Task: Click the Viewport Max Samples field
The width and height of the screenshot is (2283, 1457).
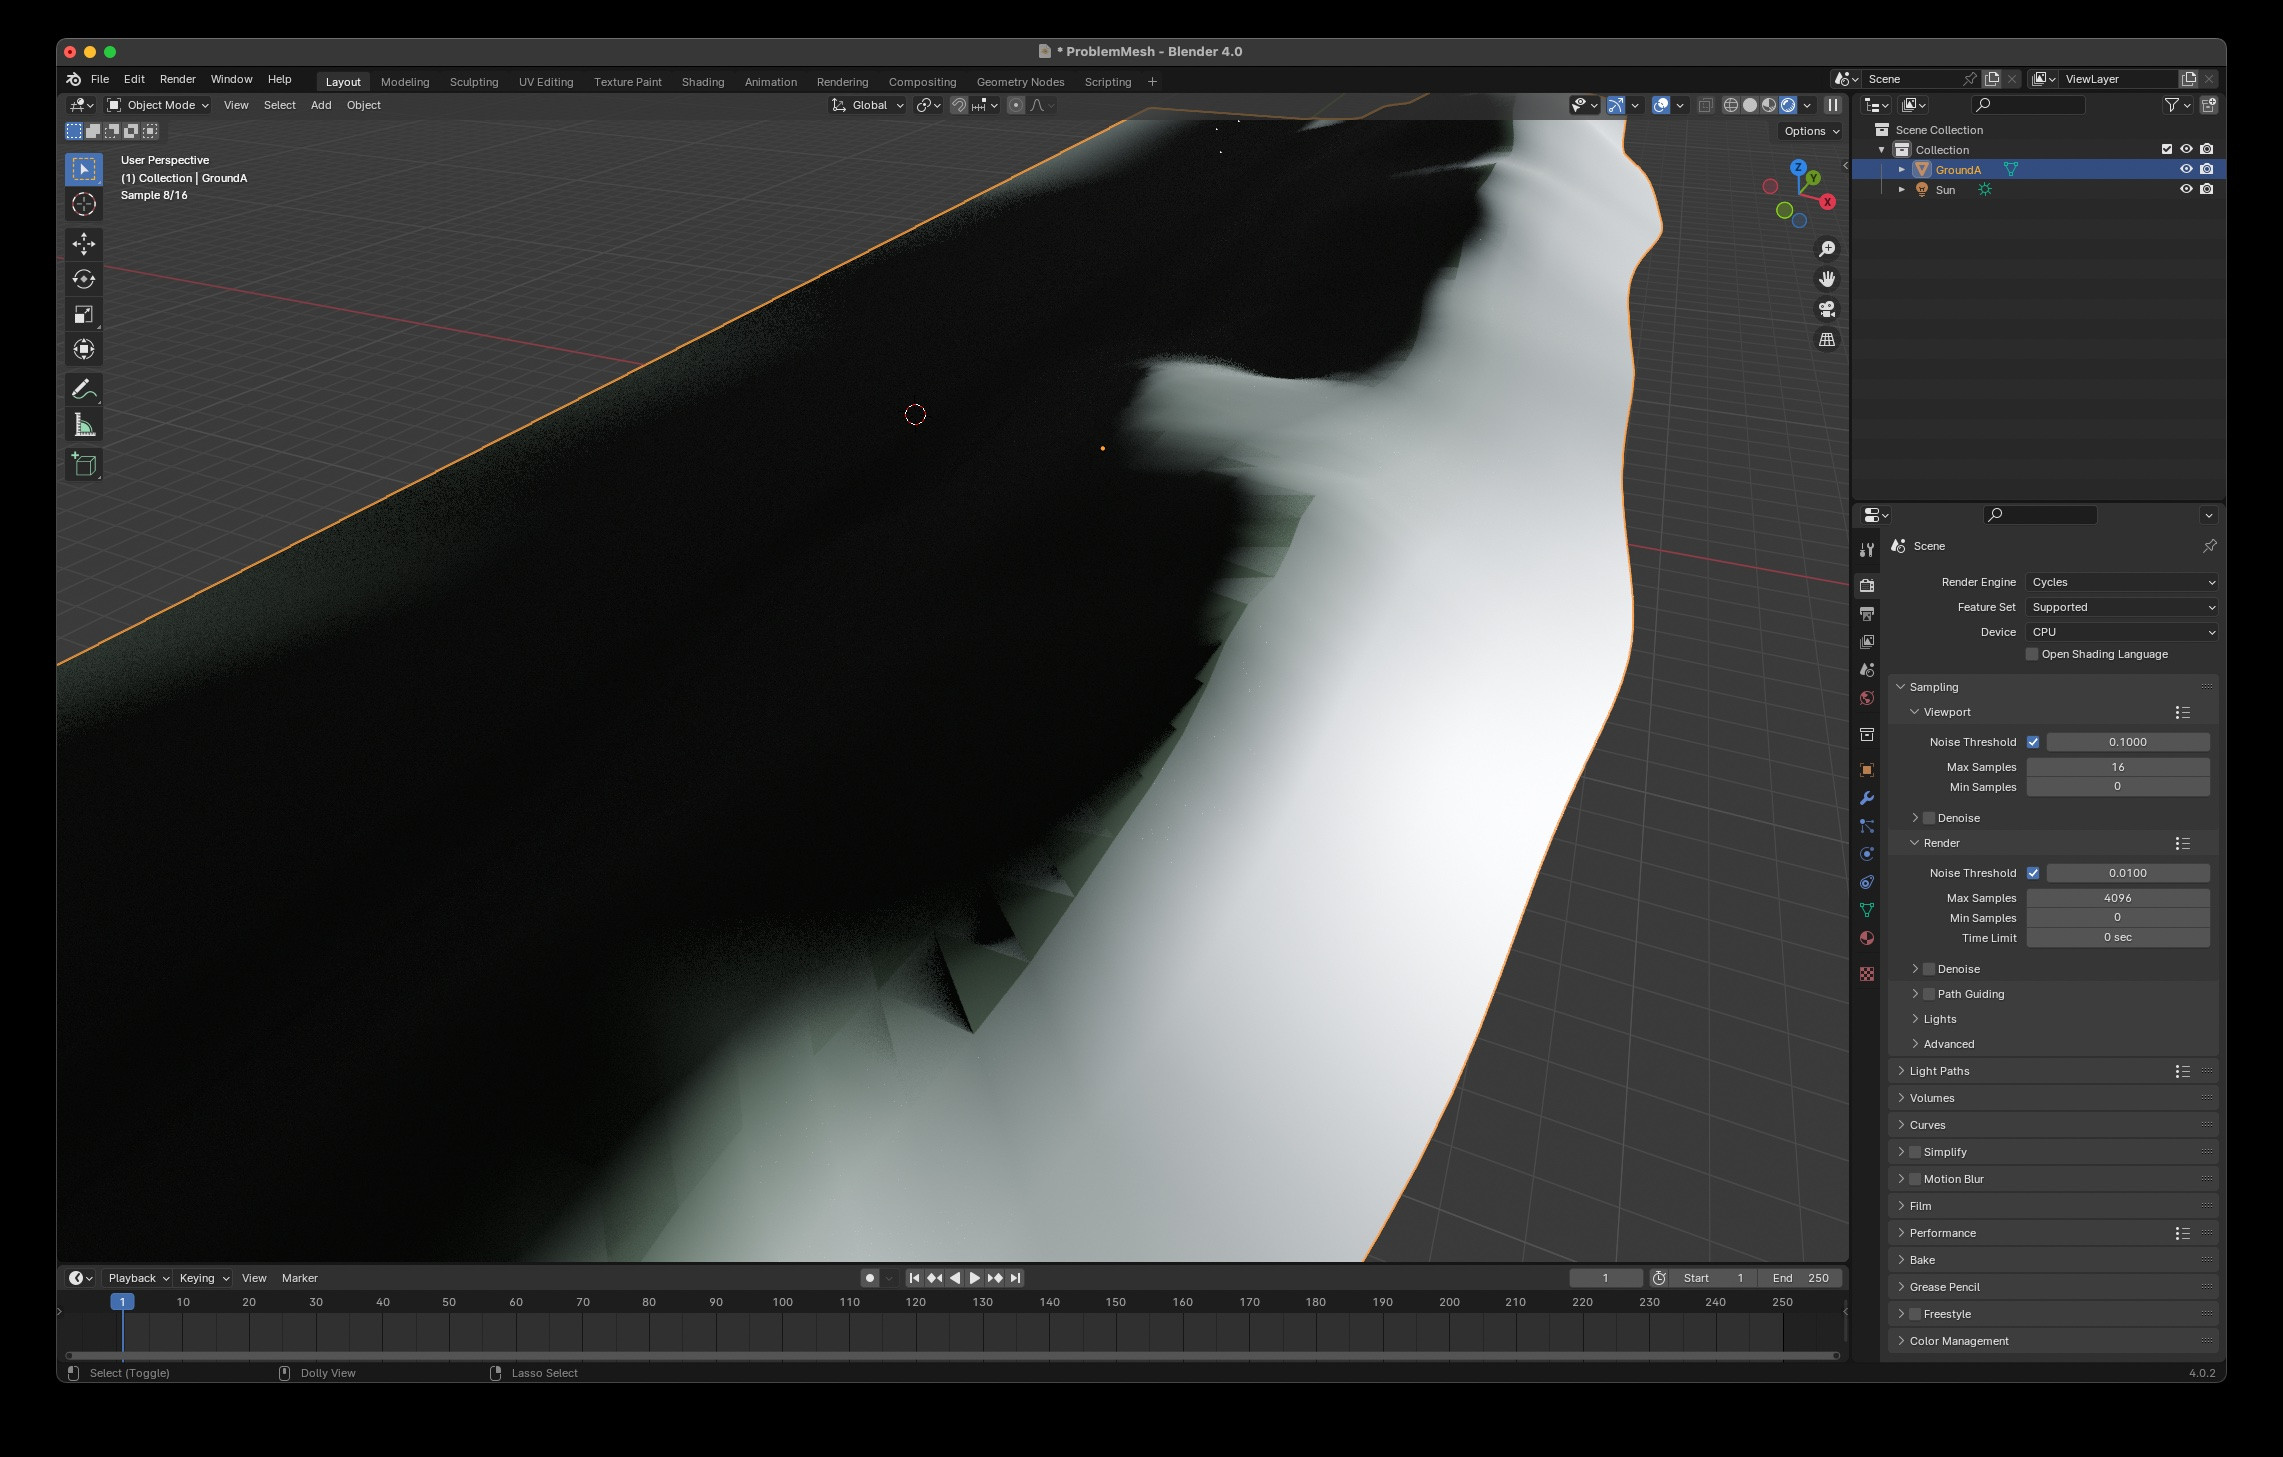Action: [x=2118, y=767]
